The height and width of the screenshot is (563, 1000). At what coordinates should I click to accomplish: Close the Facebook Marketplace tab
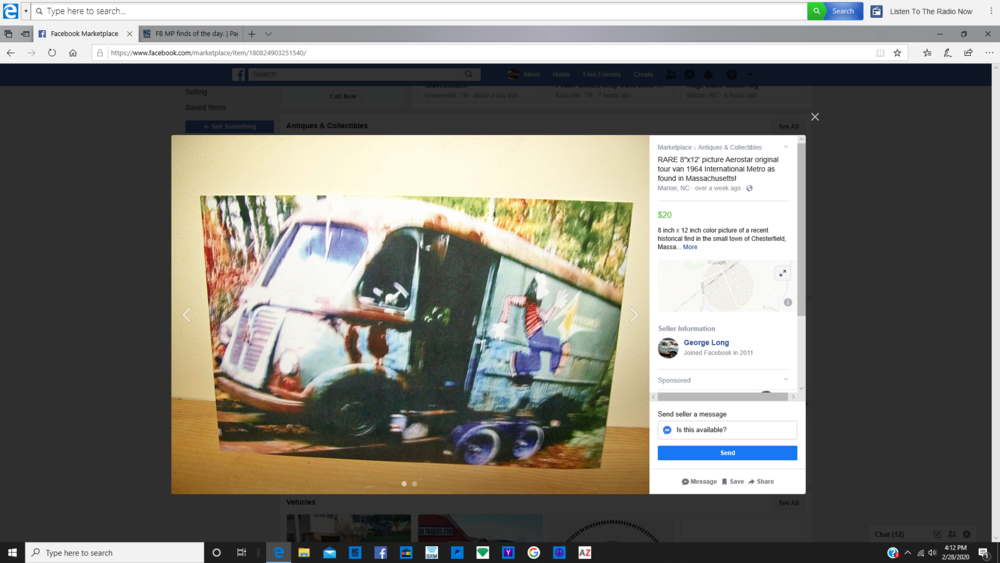(x=129, y=34)
